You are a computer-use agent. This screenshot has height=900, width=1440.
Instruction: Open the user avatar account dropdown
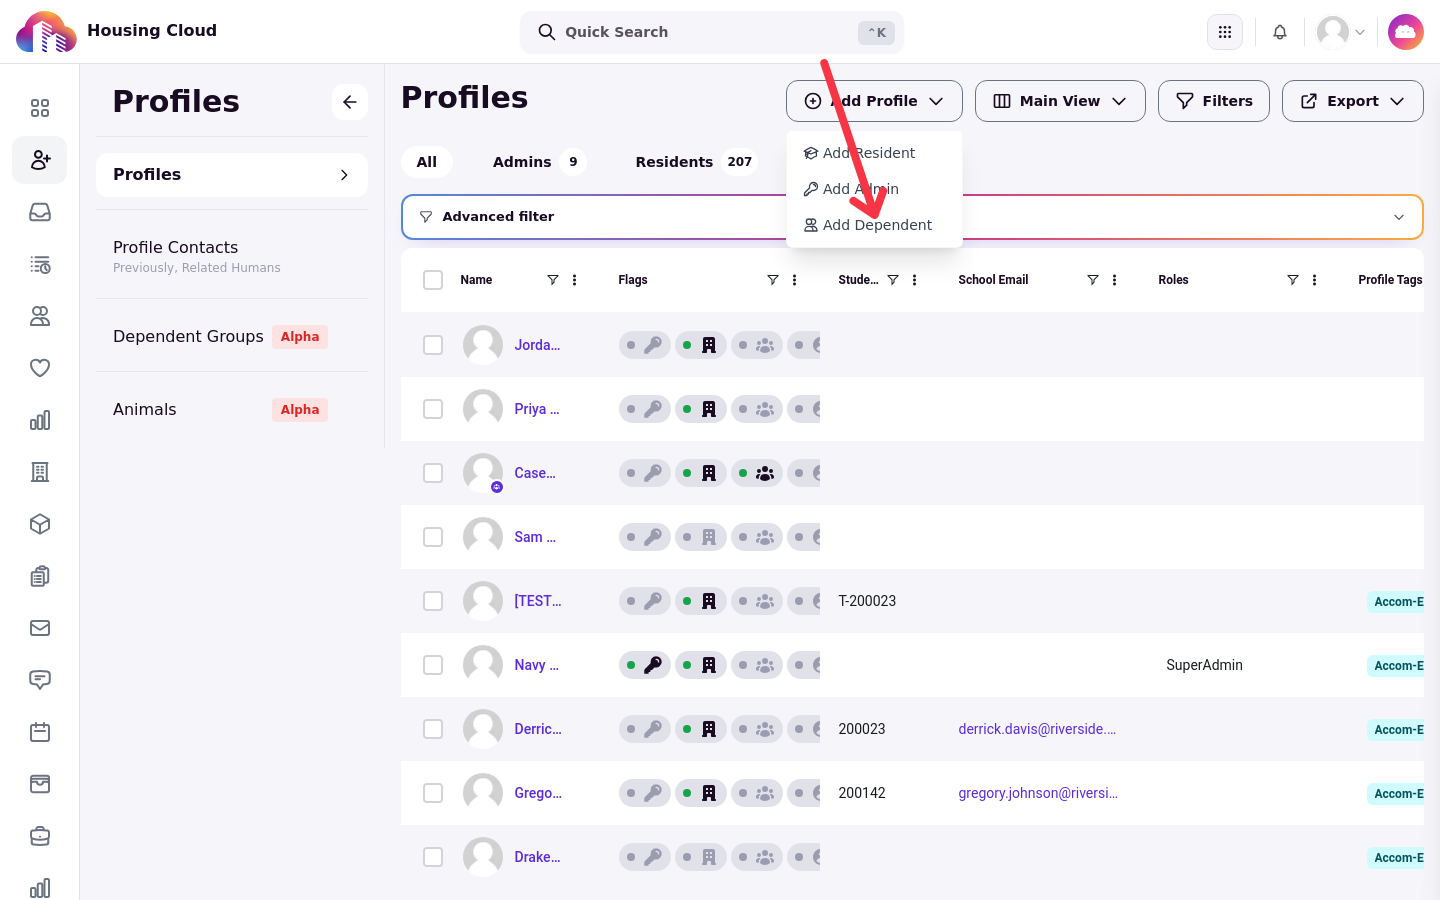(1341, 32)
